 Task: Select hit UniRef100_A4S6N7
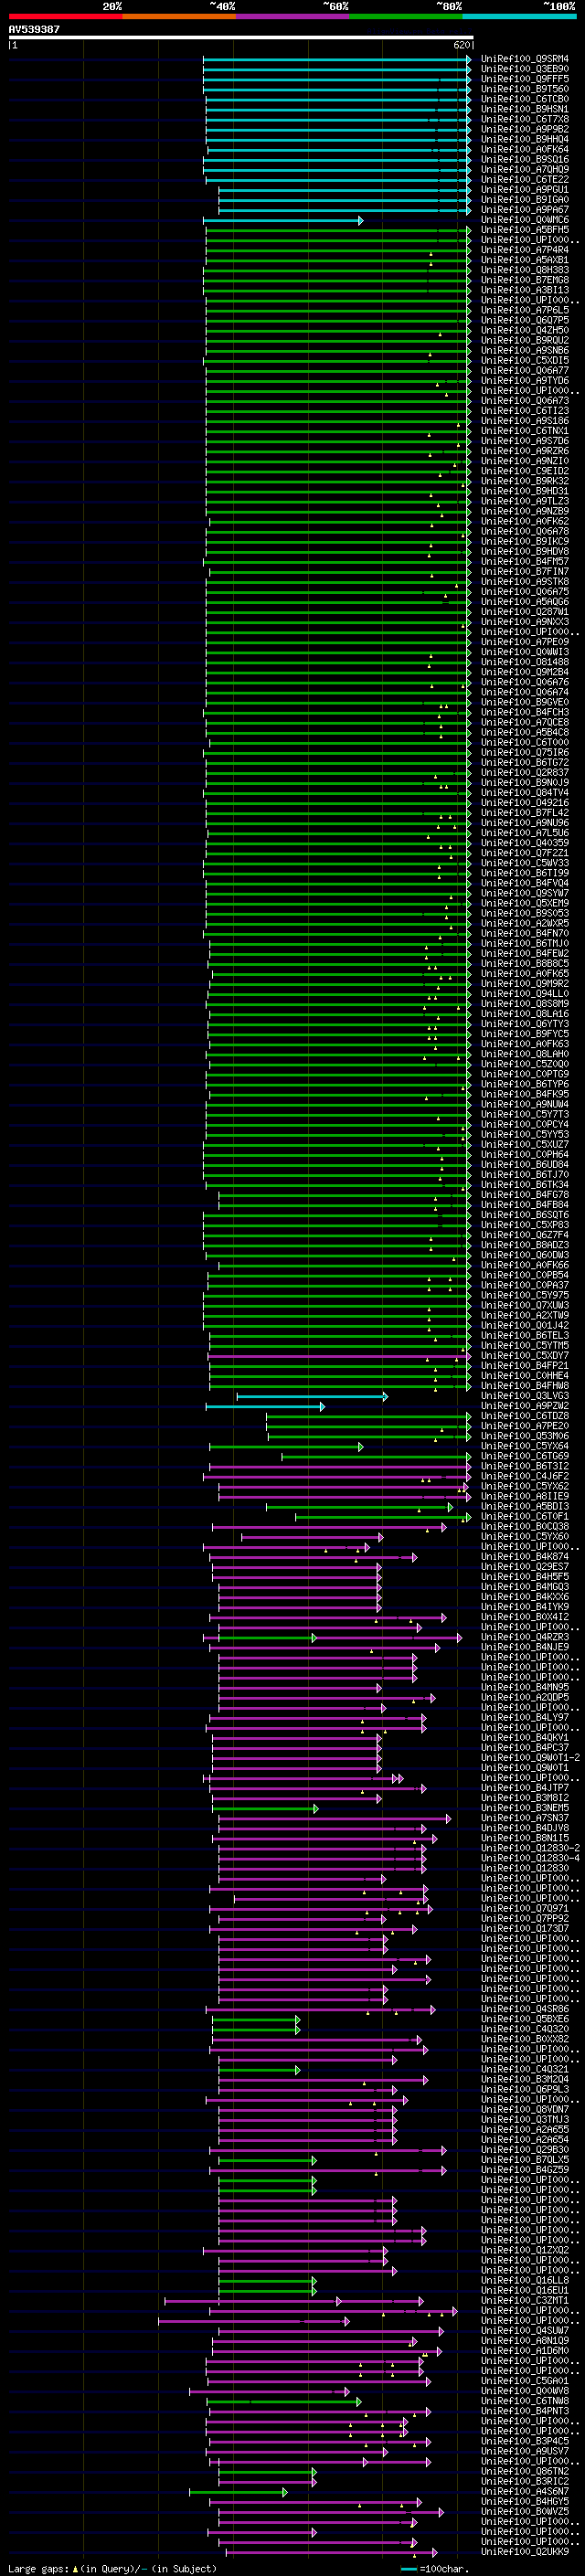coord(525,2491)
